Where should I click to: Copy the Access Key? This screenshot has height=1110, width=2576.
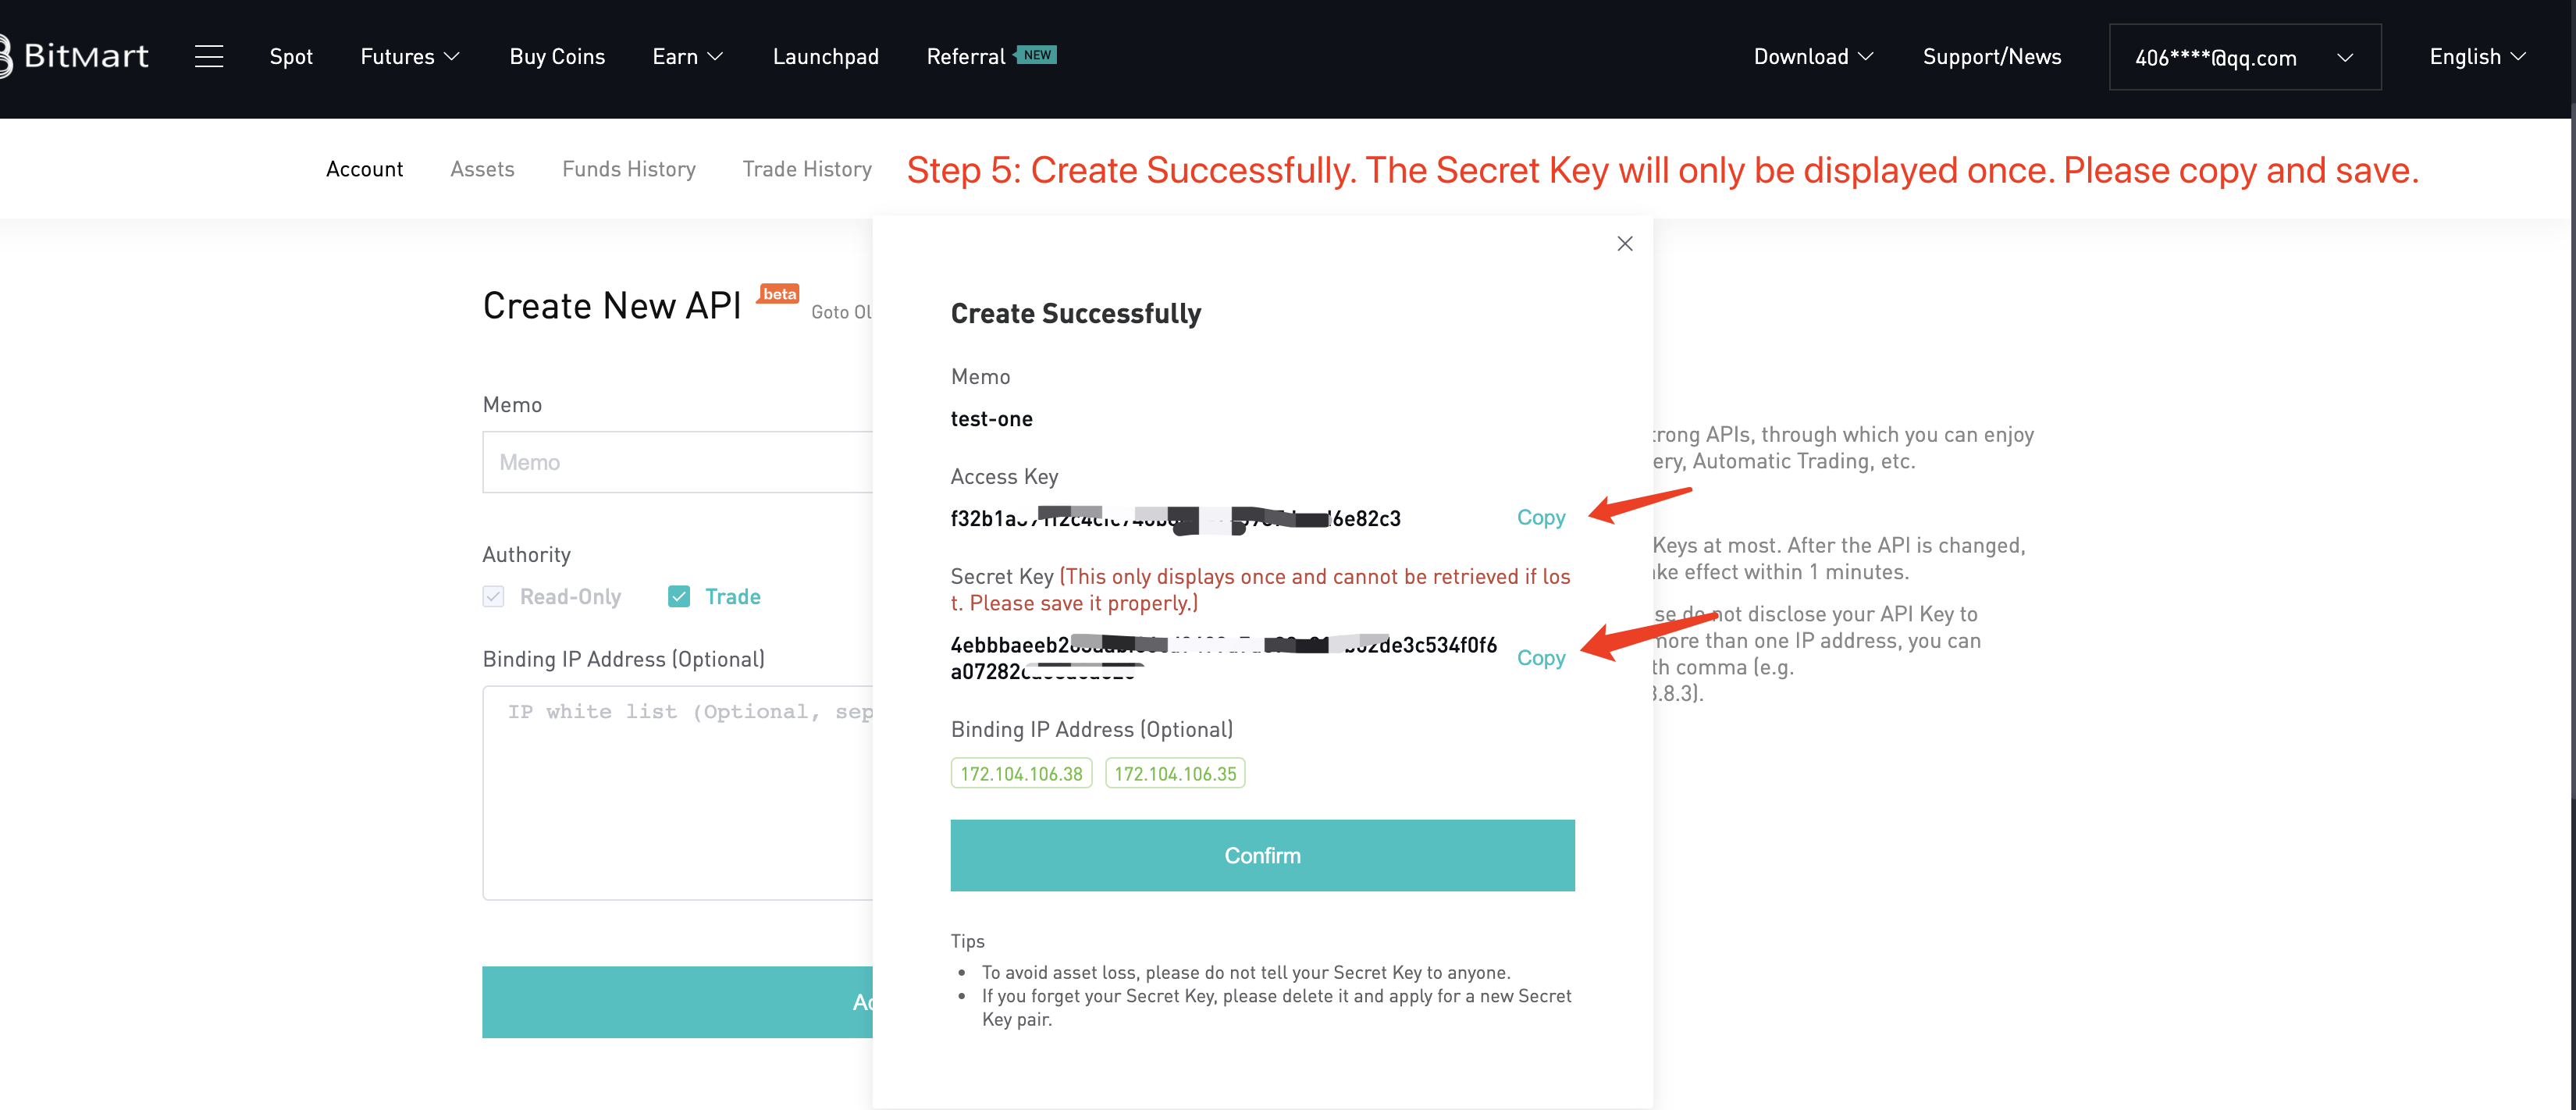click(x=1540, y=517)
